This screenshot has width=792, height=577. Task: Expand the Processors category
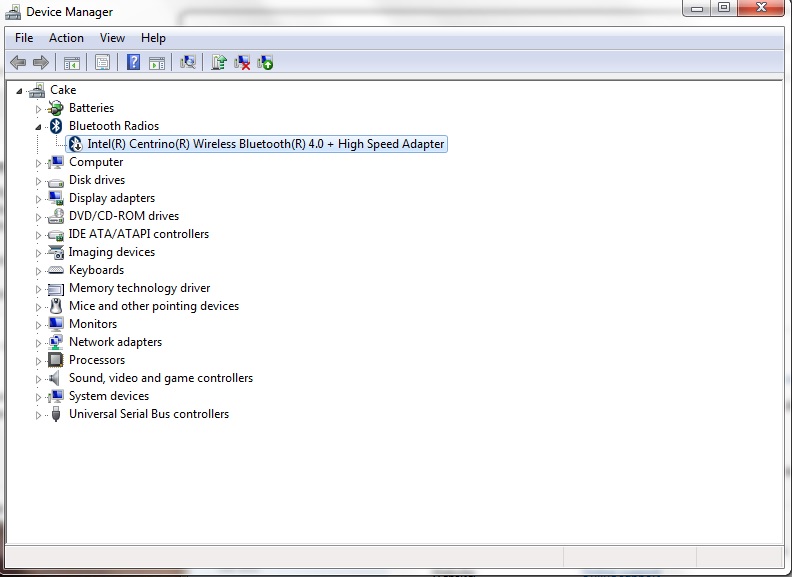click(x=38, y=361)
